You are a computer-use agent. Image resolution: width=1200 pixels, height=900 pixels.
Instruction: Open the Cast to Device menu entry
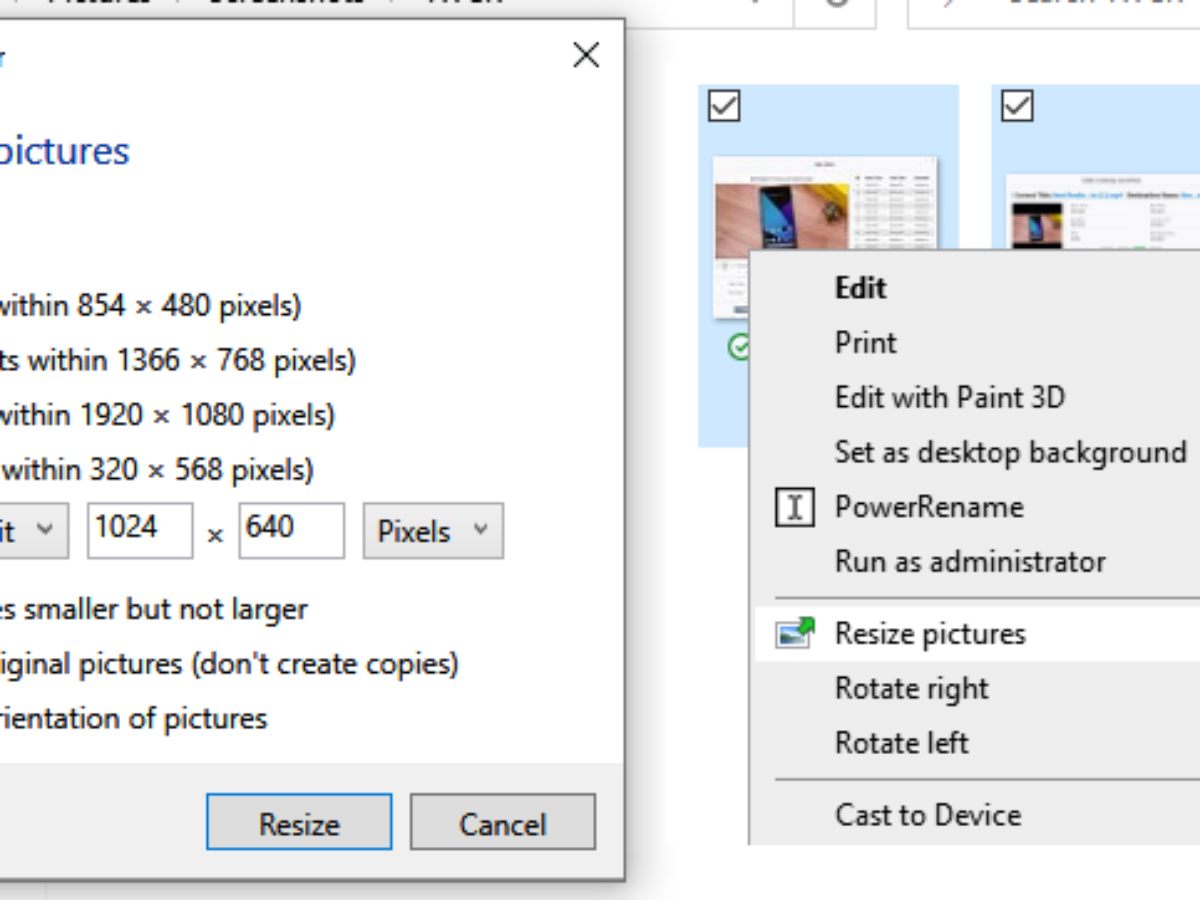tap(928, 815)
